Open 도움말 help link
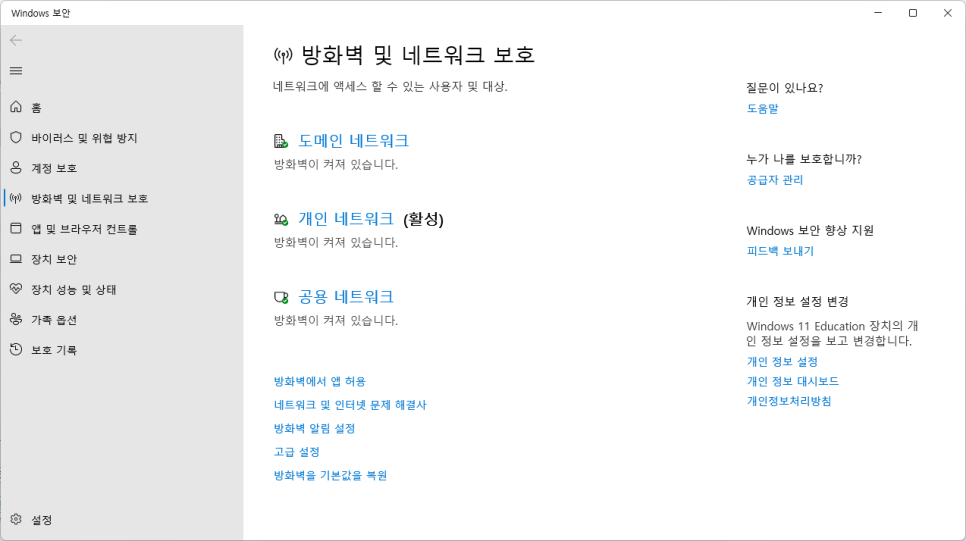The image size is (966, 541). pyautogui.click(x=763, y=108)
